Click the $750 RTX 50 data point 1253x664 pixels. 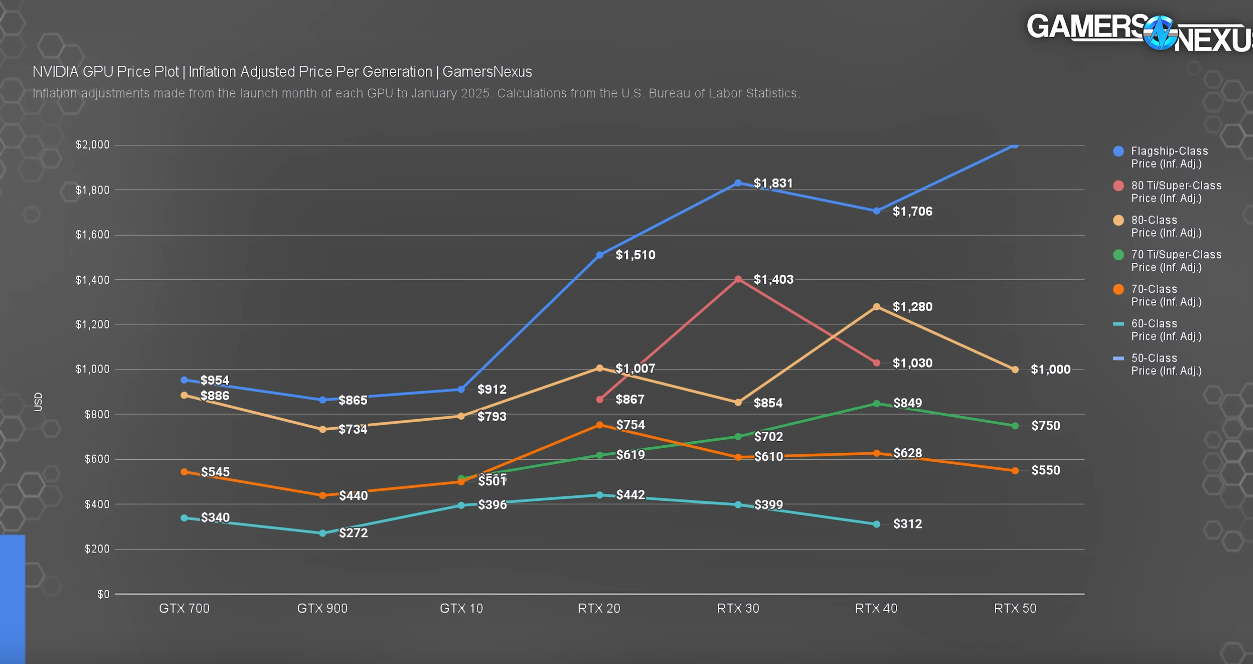pos(1015,426)
